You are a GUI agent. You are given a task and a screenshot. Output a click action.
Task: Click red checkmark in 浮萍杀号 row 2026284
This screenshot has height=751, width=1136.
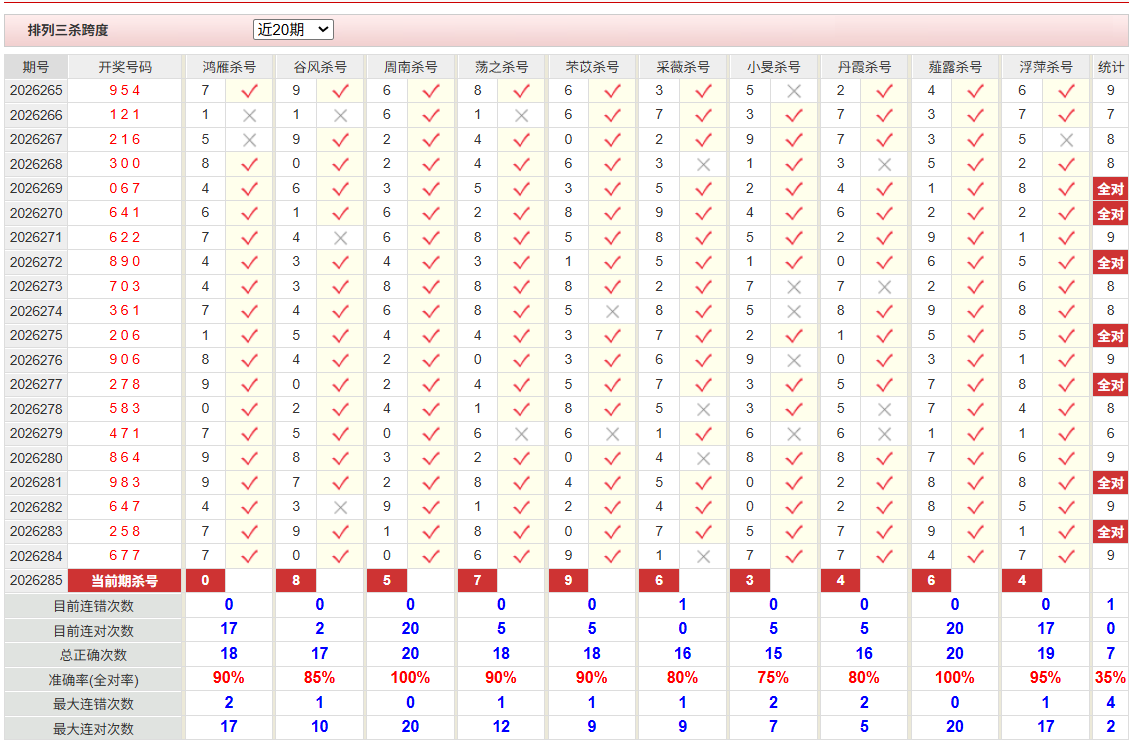tap(1066, 556)
